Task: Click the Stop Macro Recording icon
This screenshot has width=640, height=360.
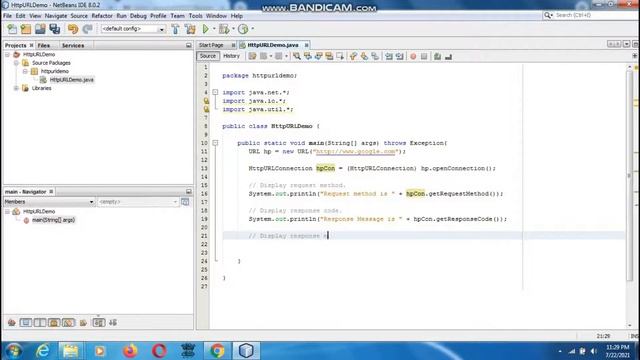Action: click(424, 56)
